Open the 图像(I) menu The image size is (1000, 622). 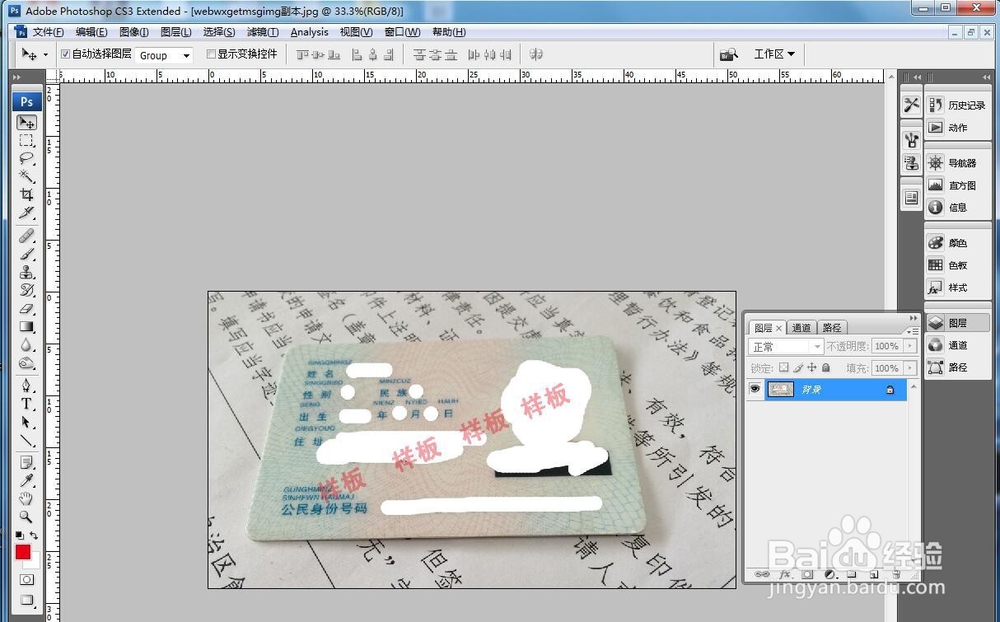(x=134, y=32)
